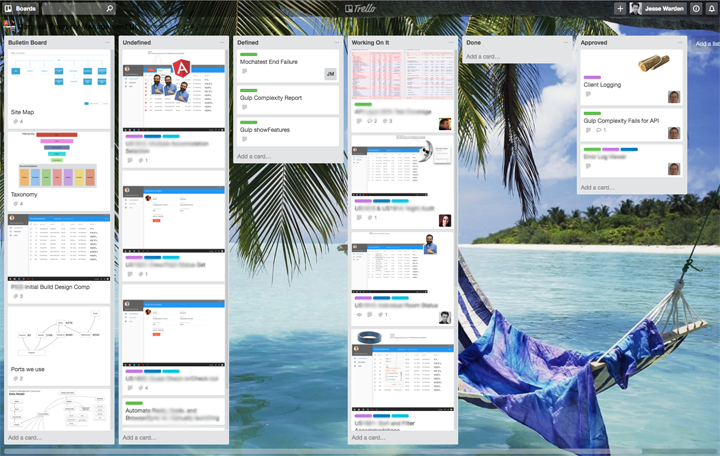Click green label on Gulp showFeatures card

[x=248, y=122]
